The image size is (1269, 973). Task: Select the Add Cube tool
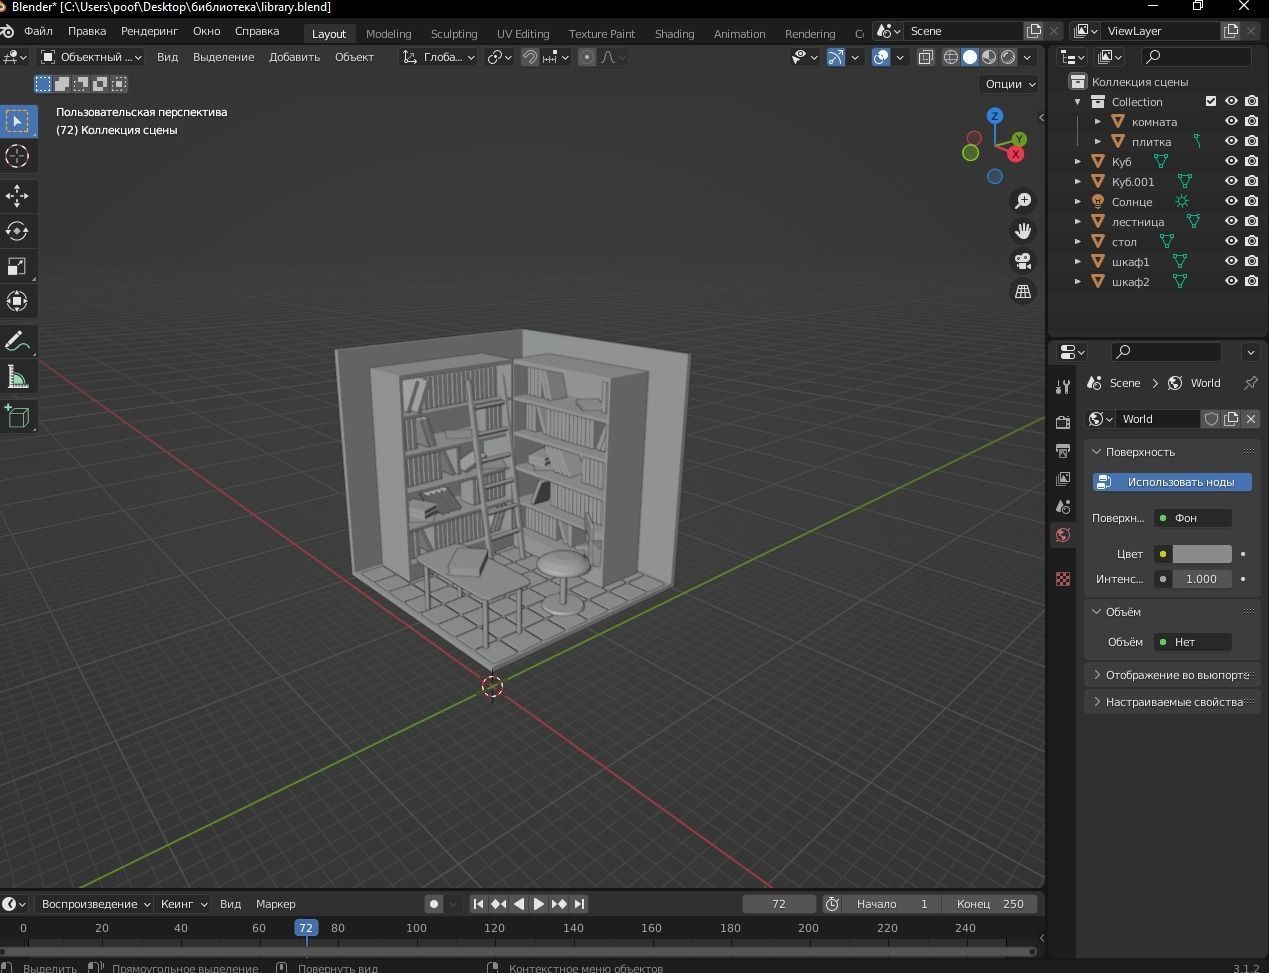18,416
